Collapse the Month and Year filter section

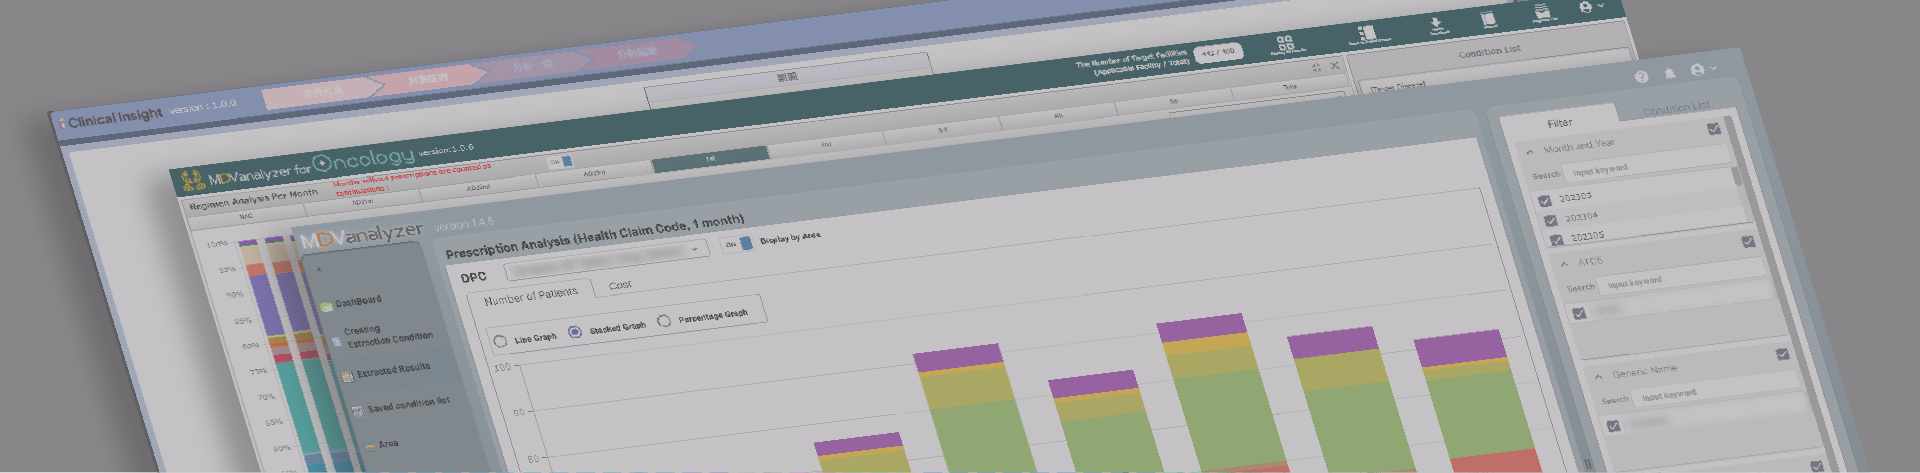[1530, 152]
